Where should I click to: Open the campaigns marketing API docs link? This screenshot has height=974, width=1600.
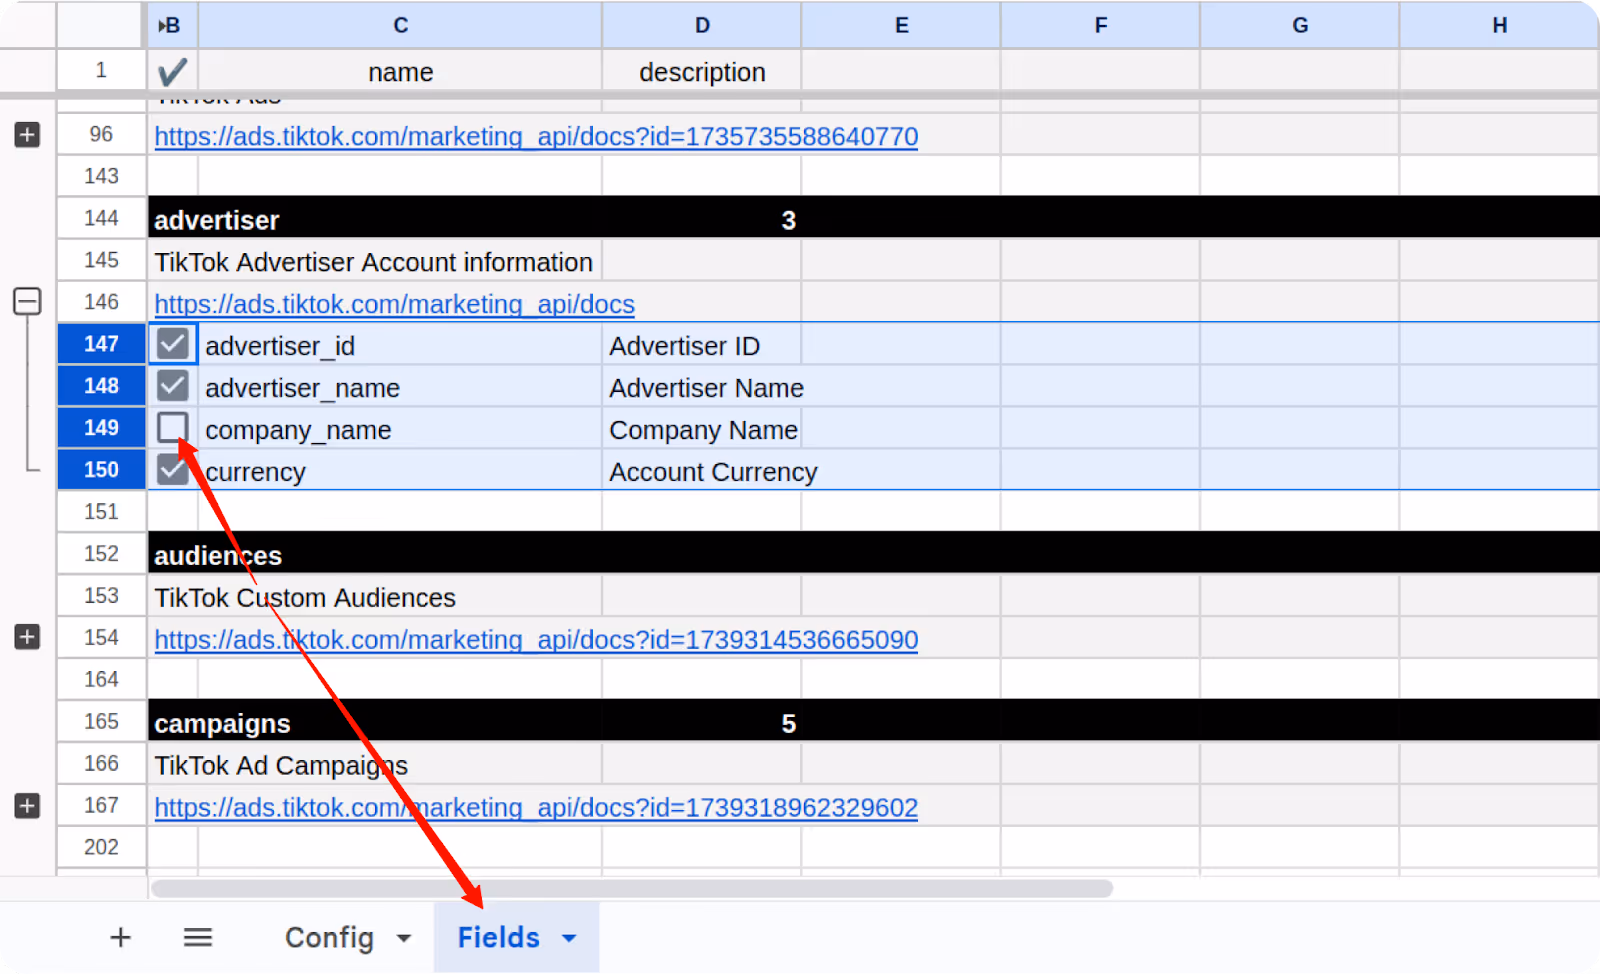[536, 807]
